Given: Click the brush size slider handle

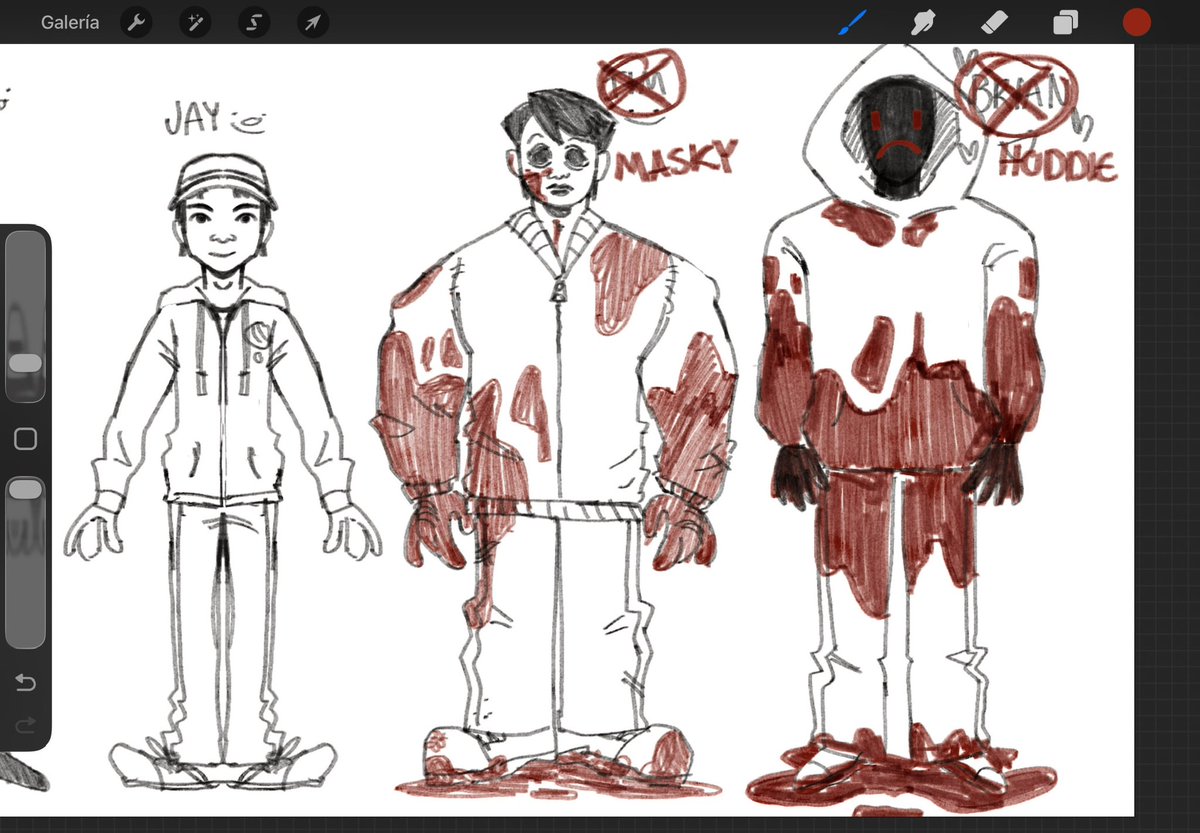Looking at the screenshot, I should [x=26, y=363].
